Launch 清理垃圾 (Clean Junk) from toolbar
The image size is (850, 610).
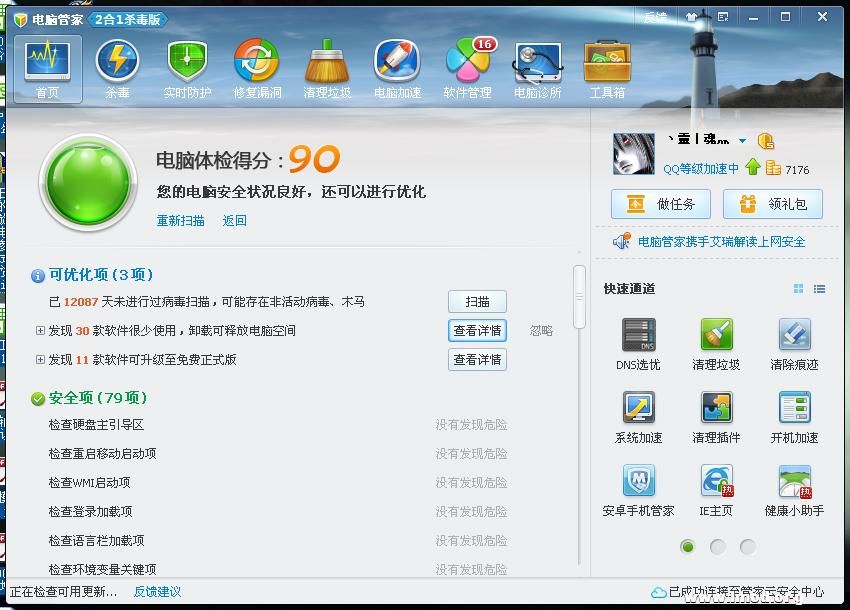(x=327, y=68)
